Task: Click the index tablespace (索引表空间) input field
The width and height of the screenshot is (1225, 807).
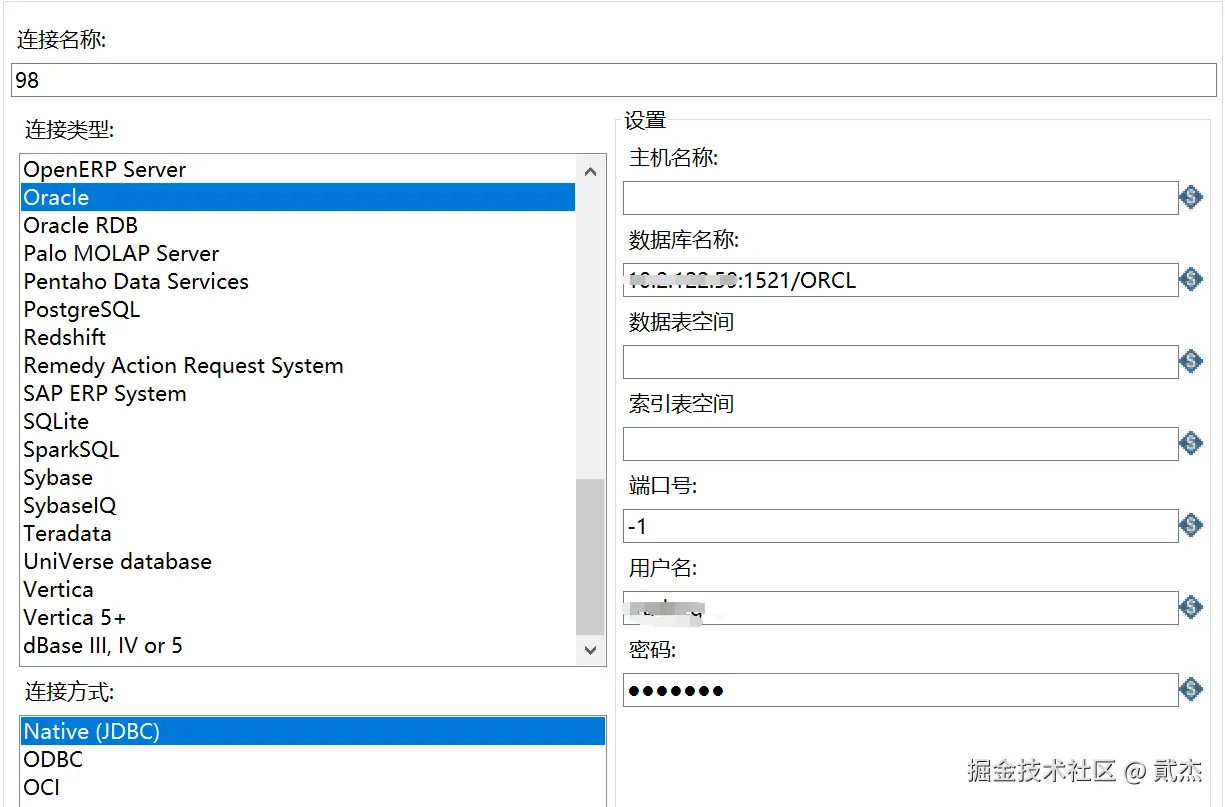Action: tap(900, 444)
